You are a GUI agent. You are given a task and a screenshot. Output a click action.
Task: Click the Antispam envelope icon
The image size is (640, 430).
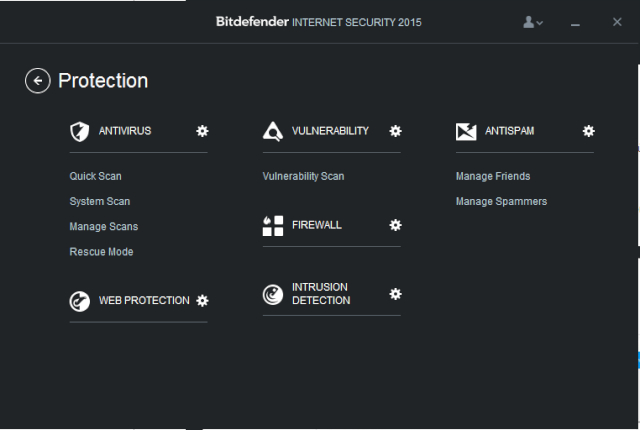(466, 131)
